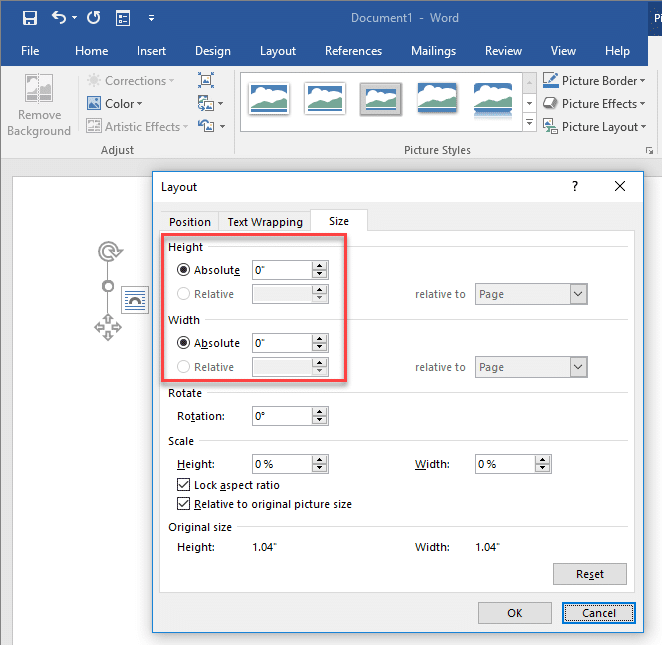The width and height of the screenshot is (662, 645).
Task: Click the touch/mouse mode icon in title bar
Action: (x=123, y=18)
